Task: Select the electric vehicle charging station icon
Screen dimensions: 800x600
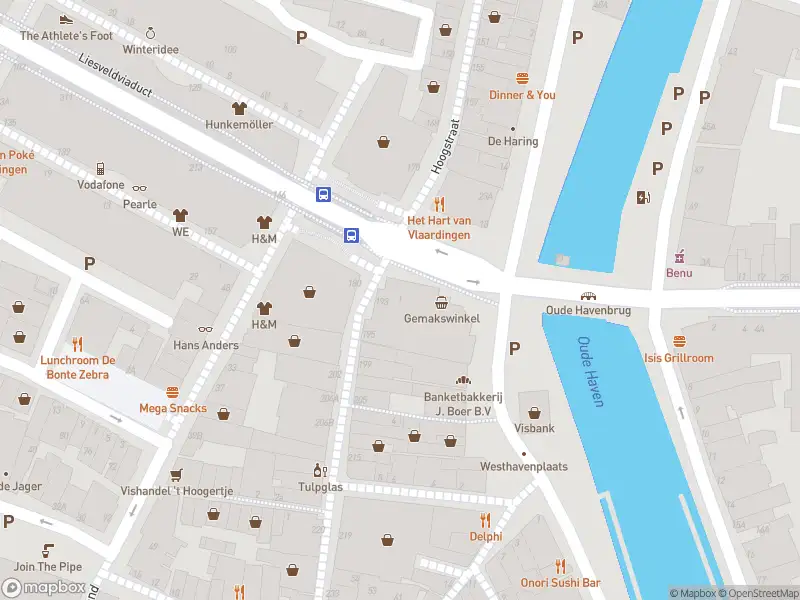Action: coord(643,197)
